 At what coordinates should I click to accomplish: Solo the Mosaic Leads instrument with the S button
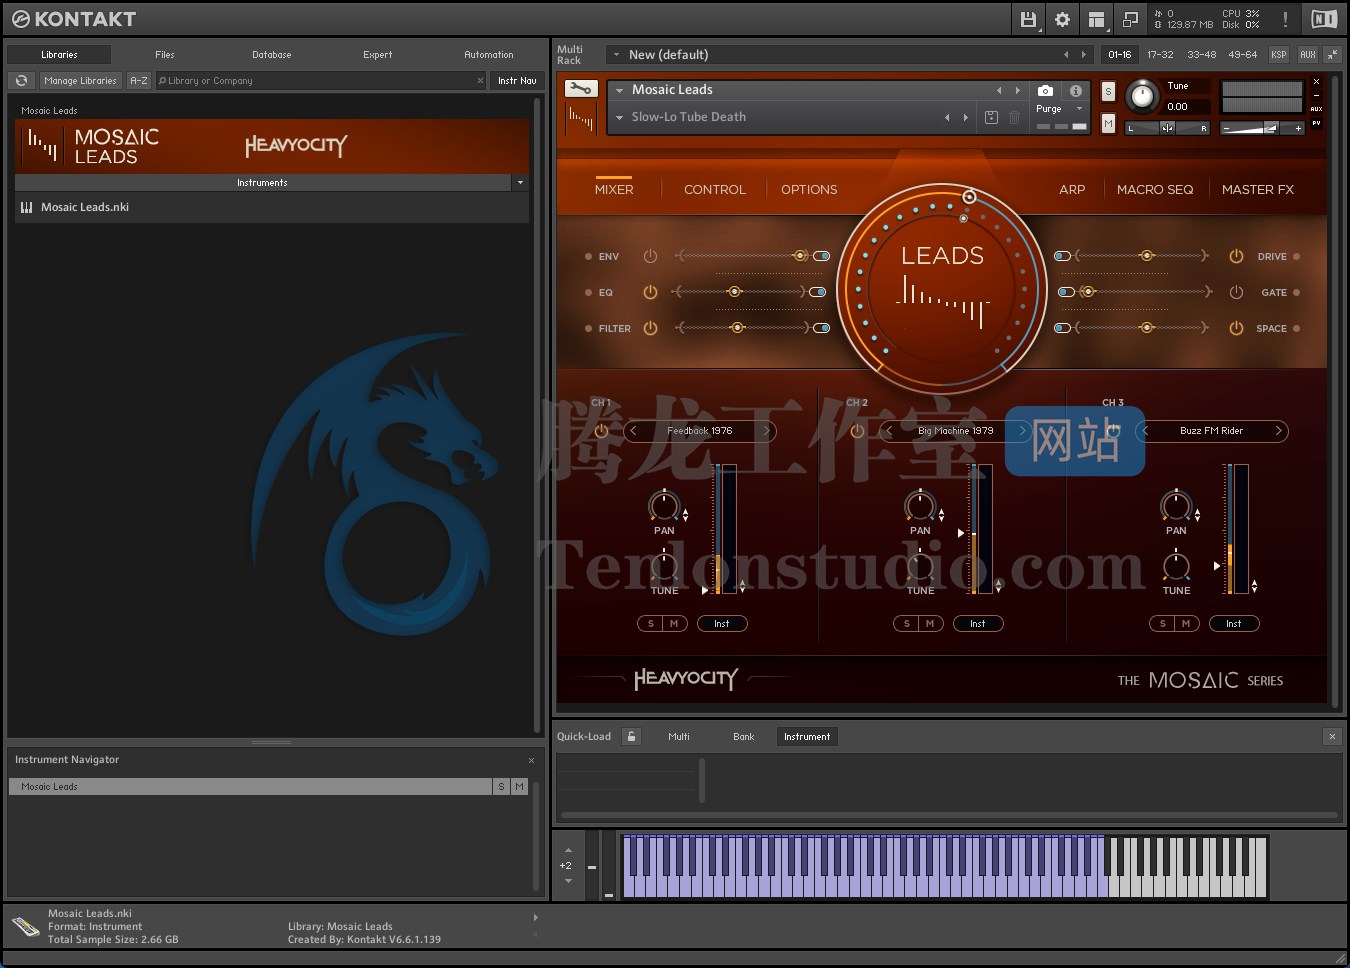1108,91
